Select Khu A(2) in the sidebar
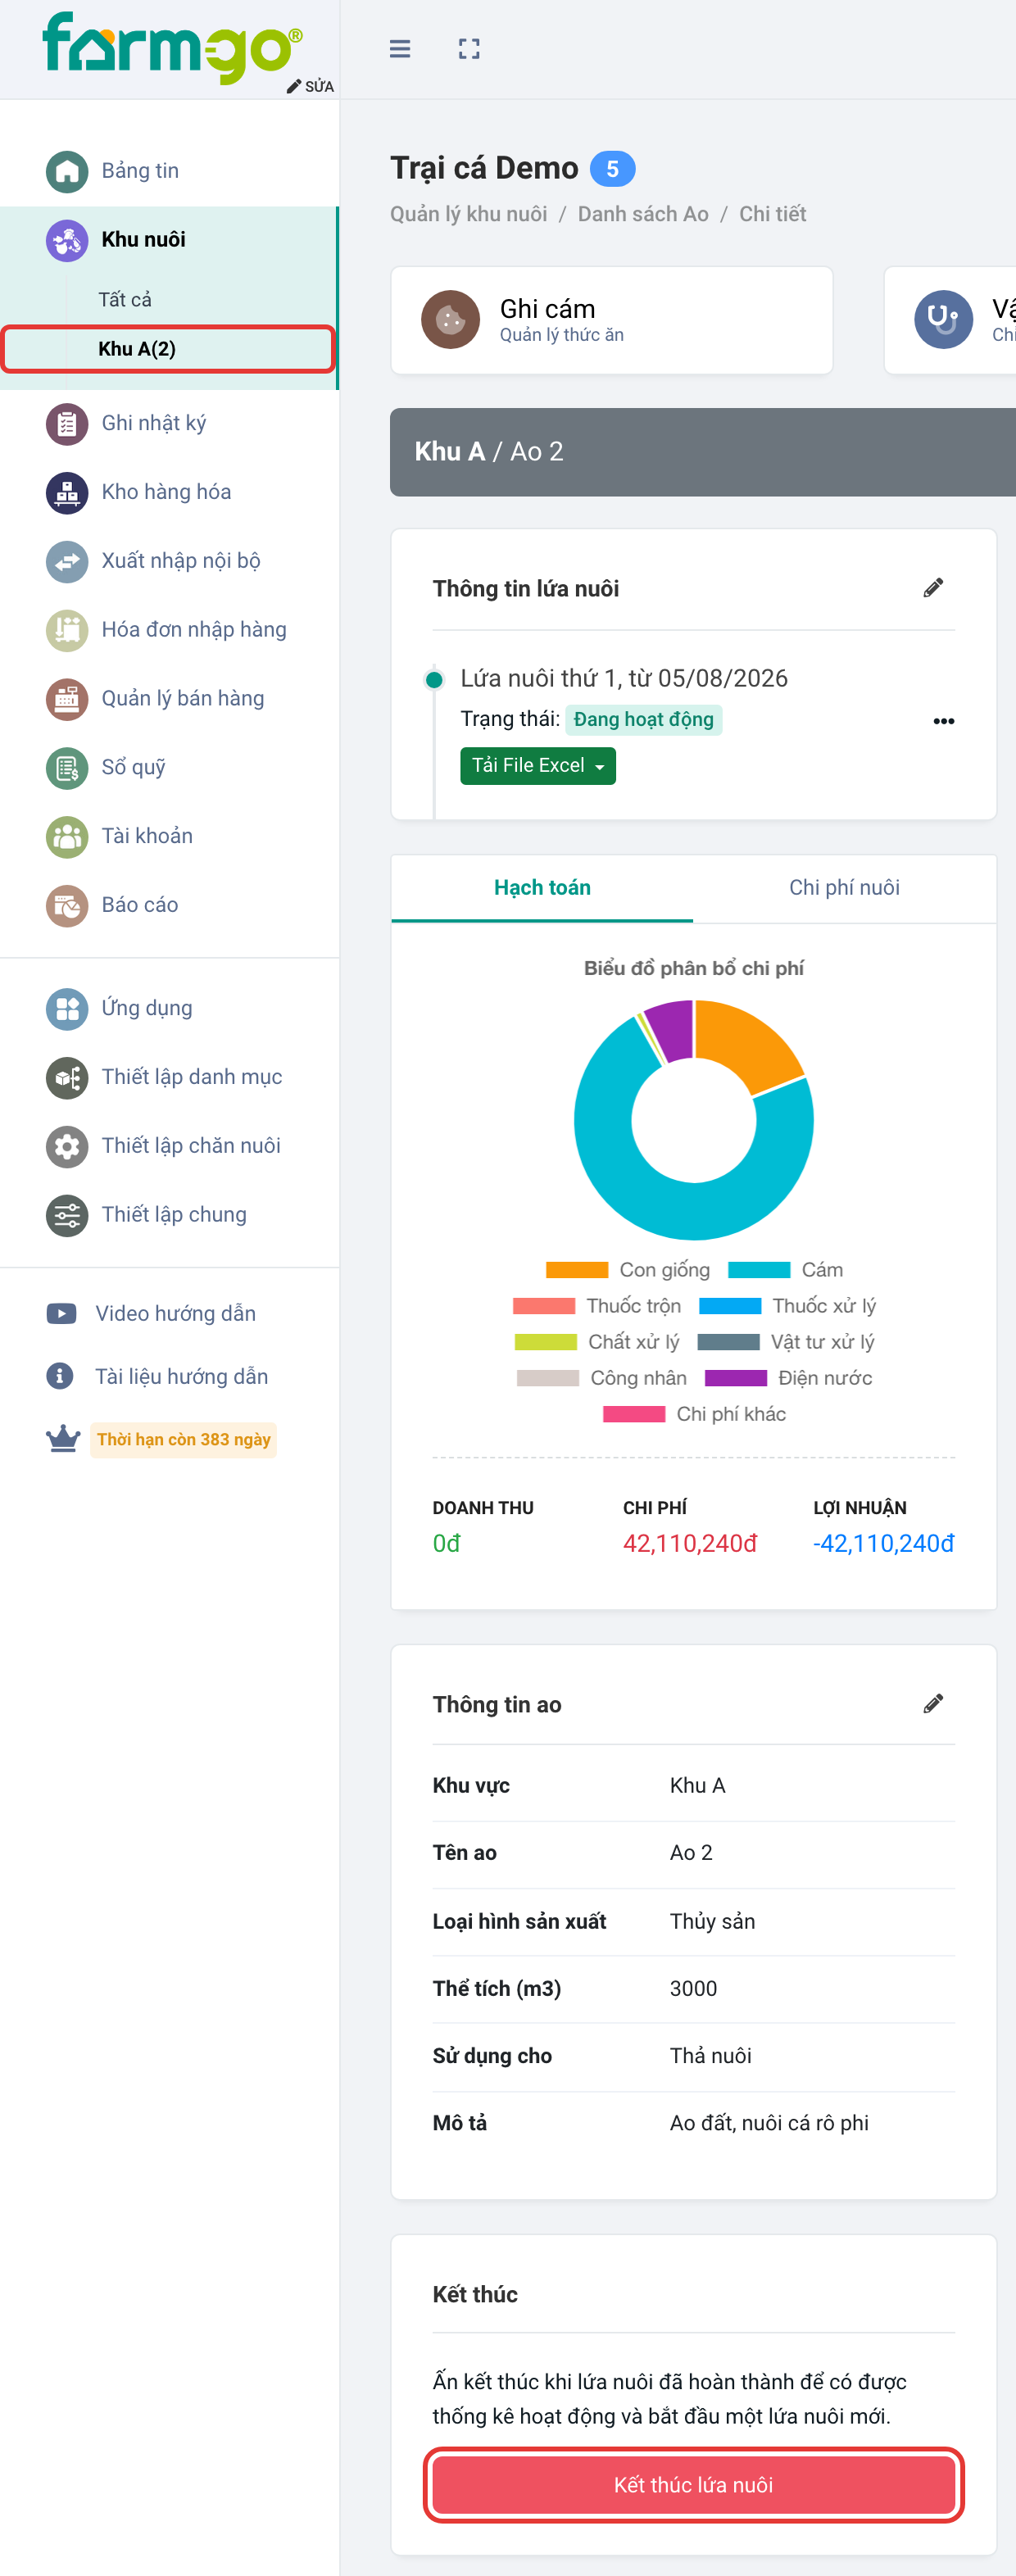 point(168,349)
